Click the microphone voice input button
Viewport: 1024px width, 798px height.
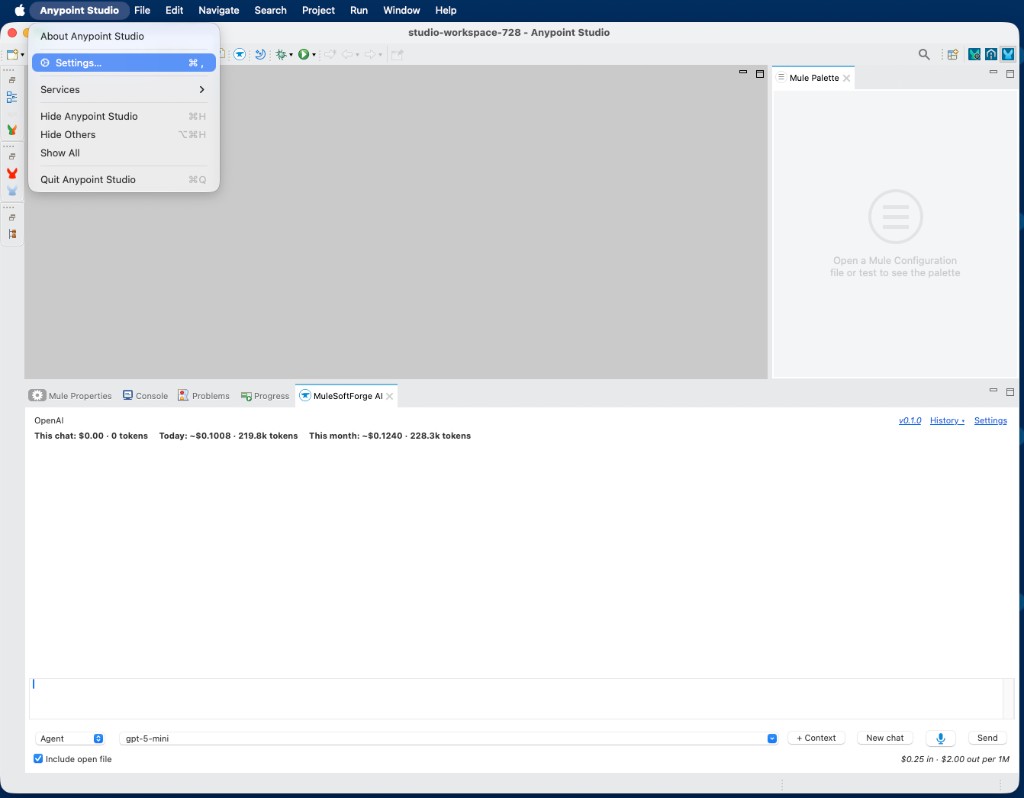tap(940, 738)
